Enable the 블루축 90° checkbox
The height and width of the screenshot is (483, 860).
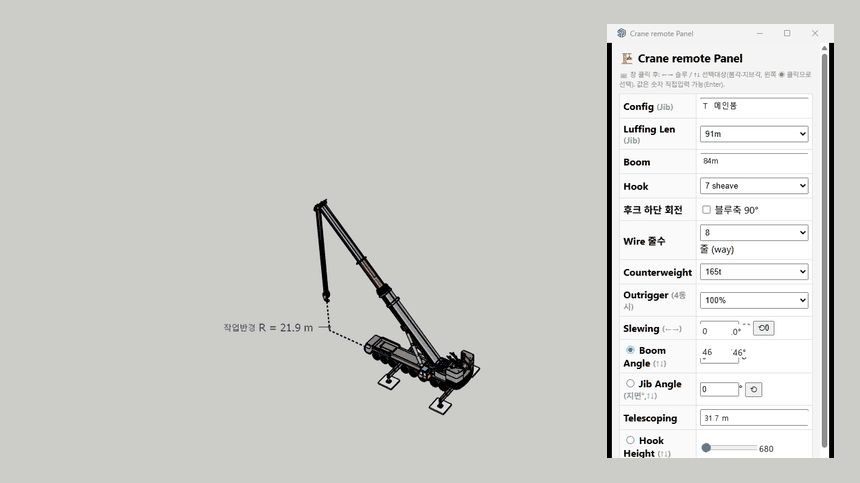pos(706,210)
